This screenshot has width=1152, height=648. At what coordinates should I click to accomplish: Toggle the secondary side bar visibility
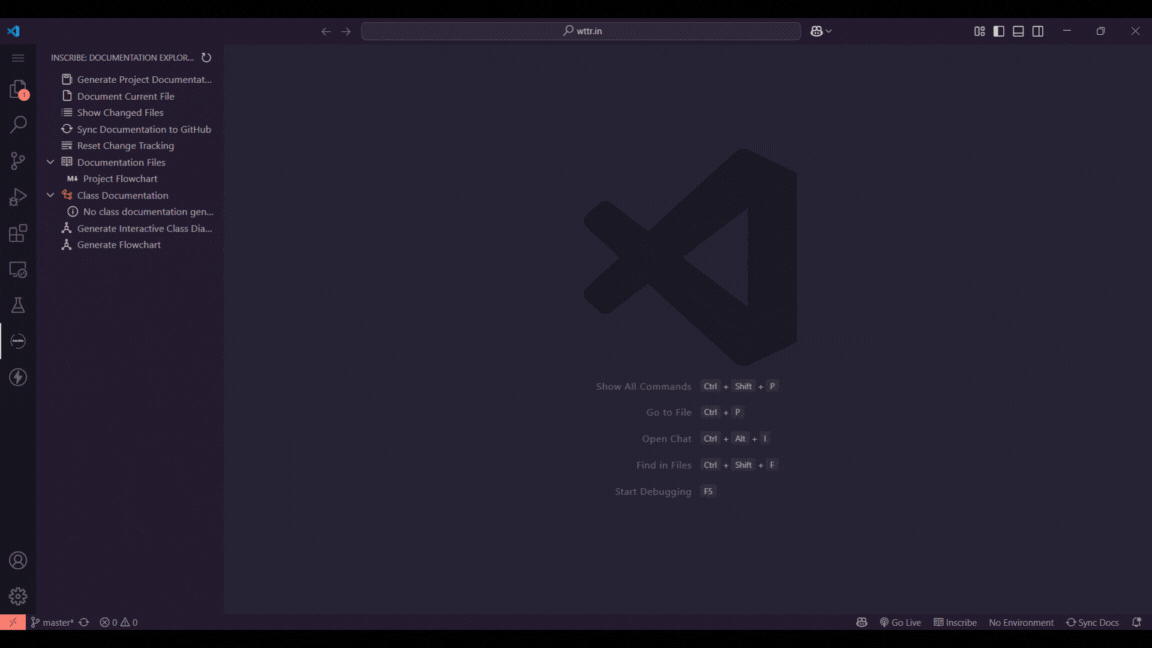(x=1038, y=31)
